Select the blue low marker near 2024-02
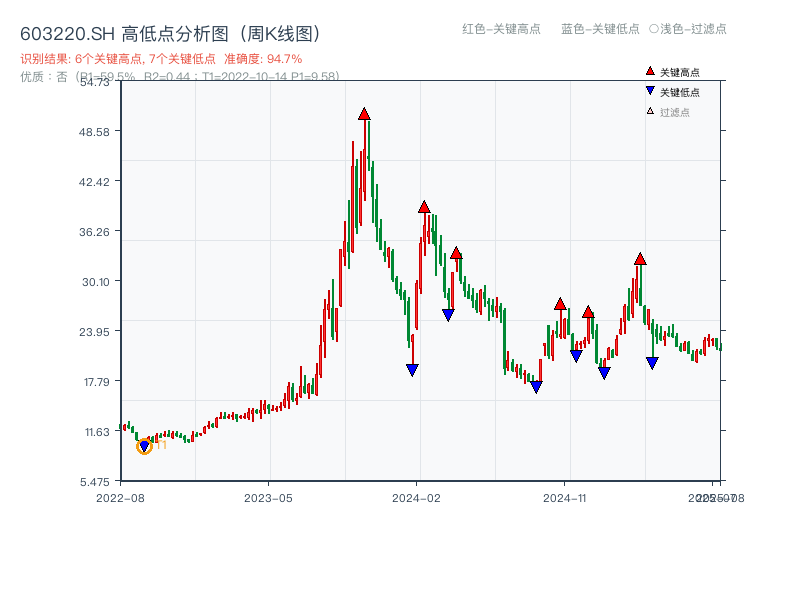Image resolution: width=800 pixels, height=600 pixels. point(412,370)
